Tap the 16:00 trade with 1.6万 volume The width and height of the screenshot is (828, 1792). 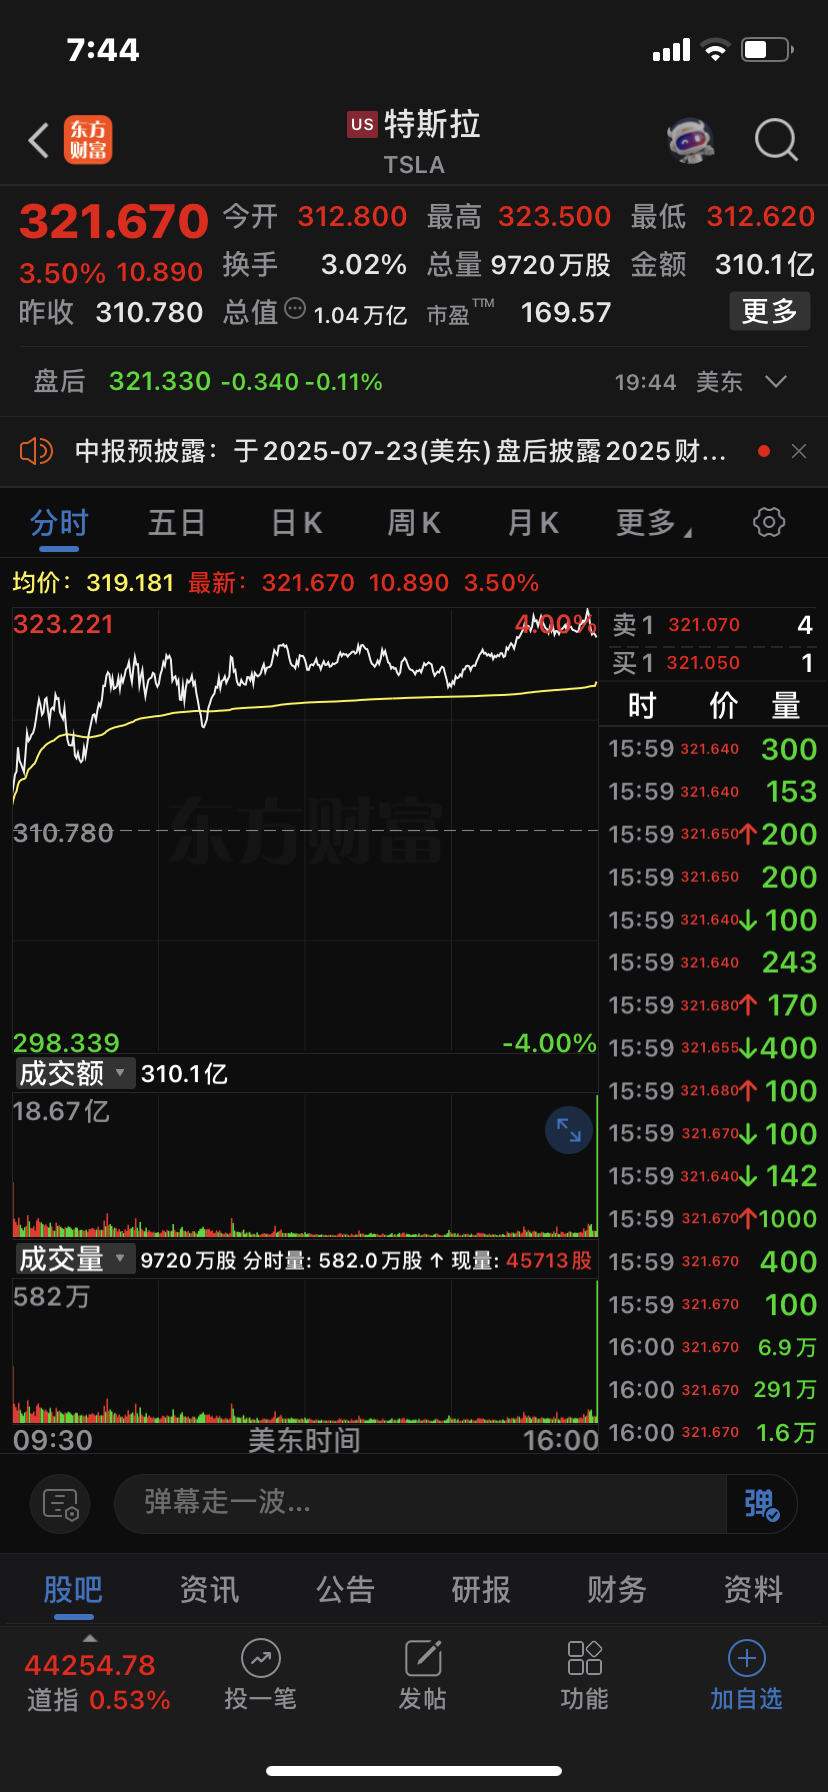click(x=713, y=1433)
